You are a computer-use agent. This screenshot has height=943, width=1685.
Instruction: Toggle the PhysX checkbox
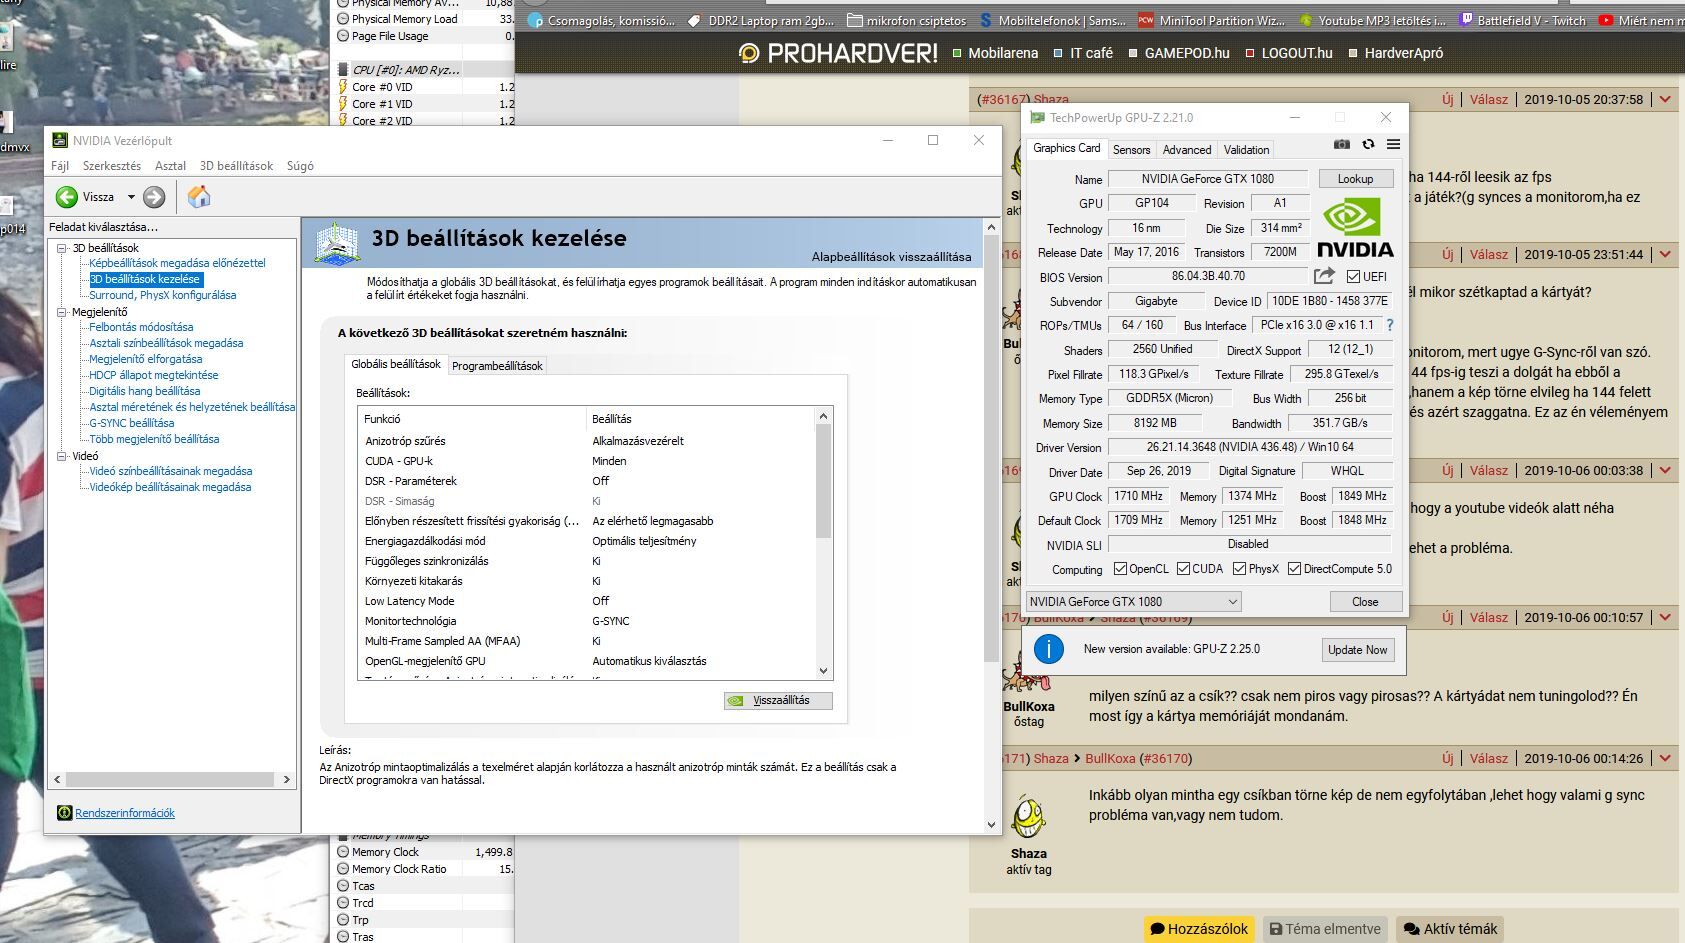(1239, 569)
